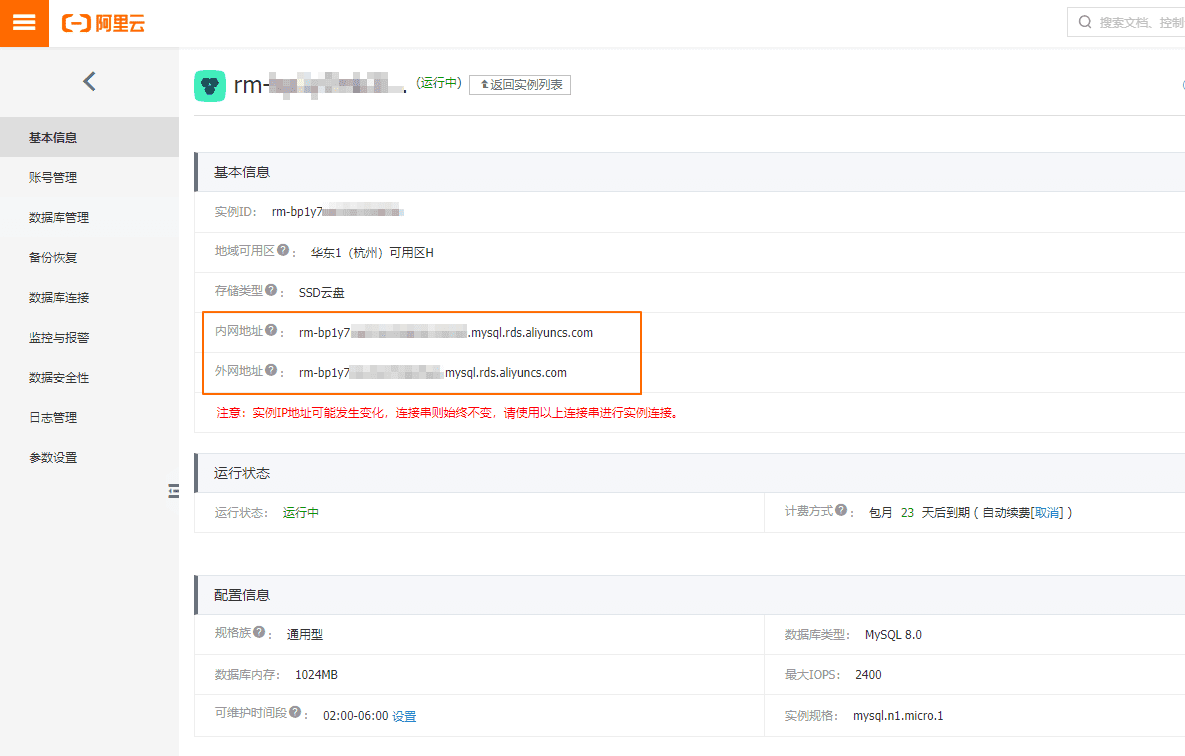The image size is (1185, 756).
Task: Click 设置 link for maintenance window
Action: tap(404, 716)
